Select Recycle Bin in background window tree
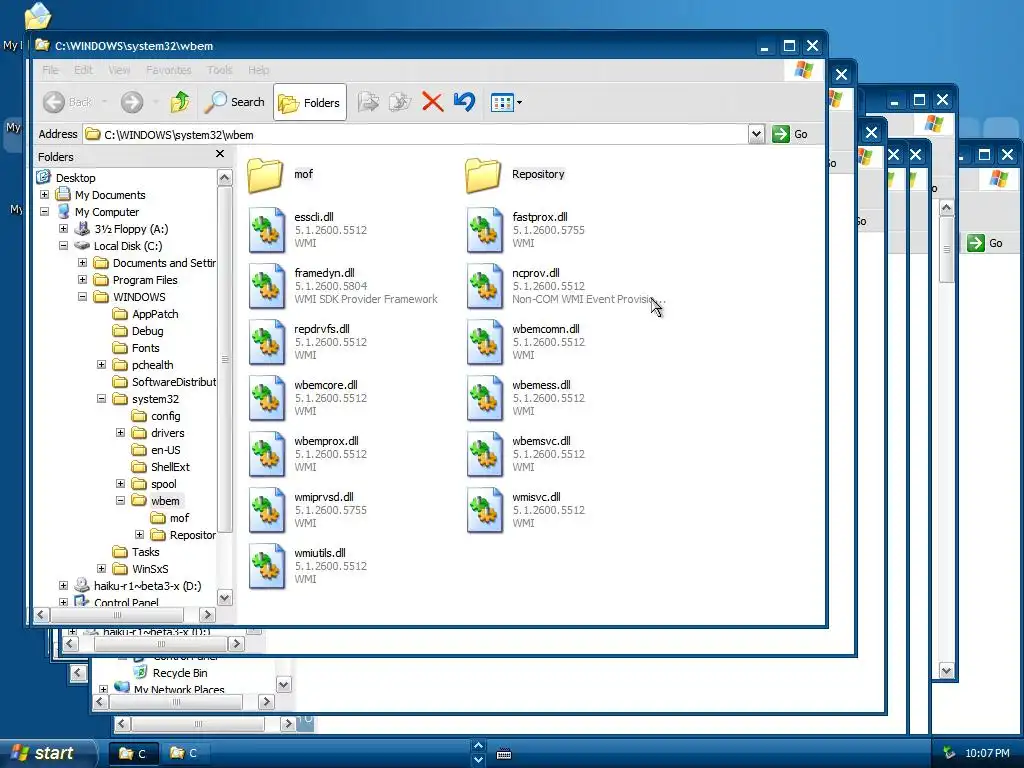Image resolution: width=1024 pixels, height=768 pixels. pyautogui.click(x=180, y=673)
